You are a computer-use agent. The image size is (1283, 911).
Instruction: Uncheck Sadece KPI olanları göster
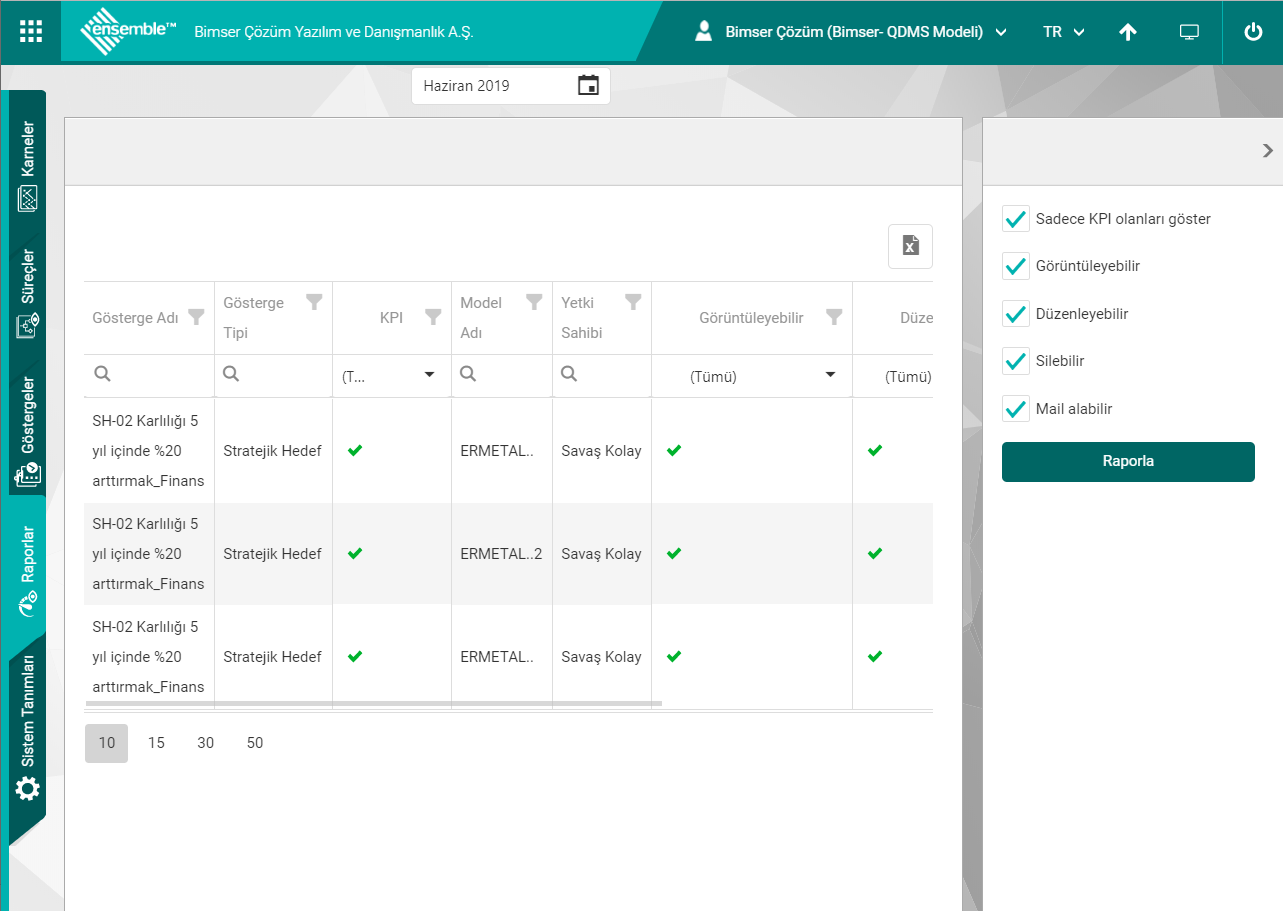pos(1016,219)
